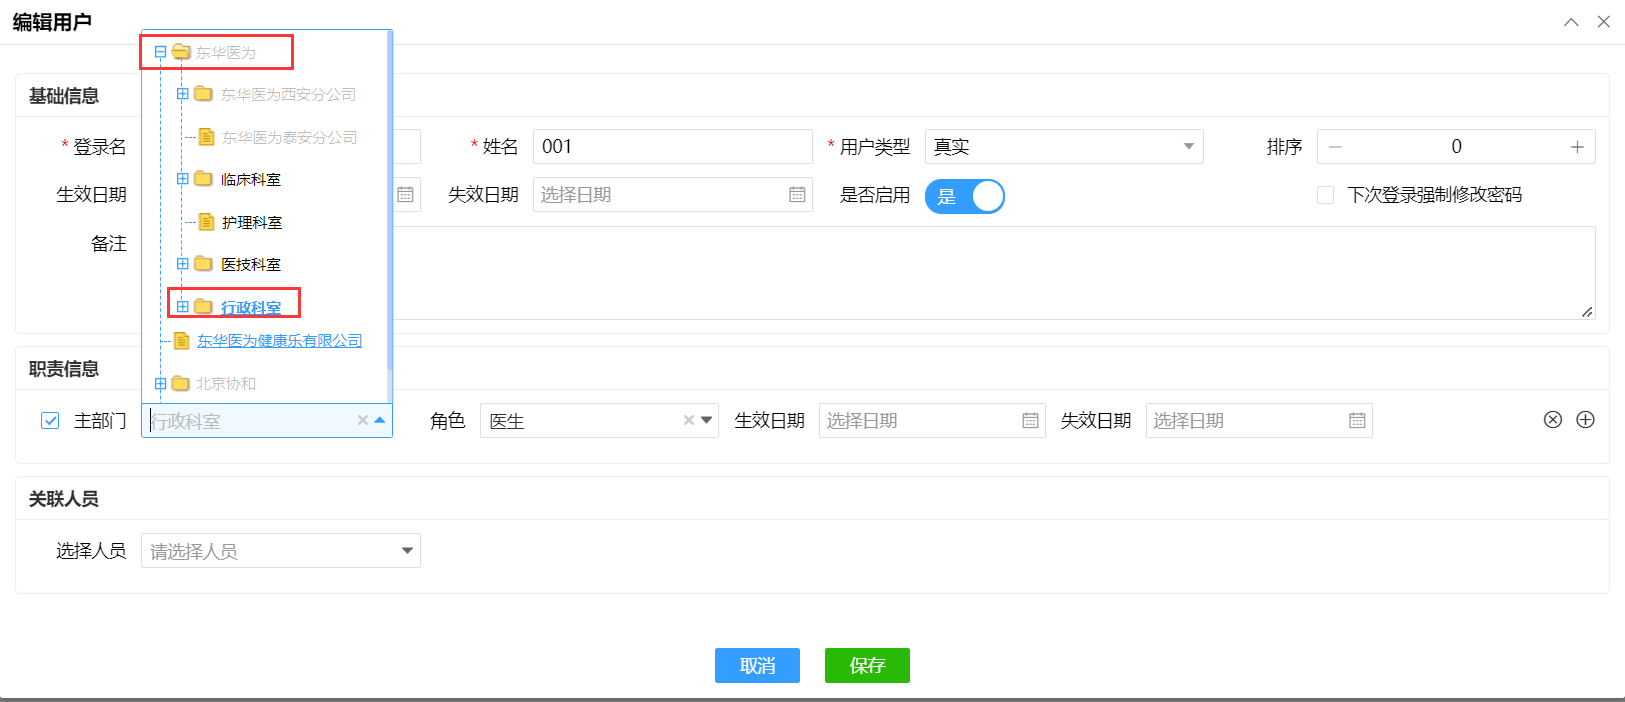1625x702 pixels.
Task: Uncheck the 主部门 checkbox
Action: click(x=50, y=421)
